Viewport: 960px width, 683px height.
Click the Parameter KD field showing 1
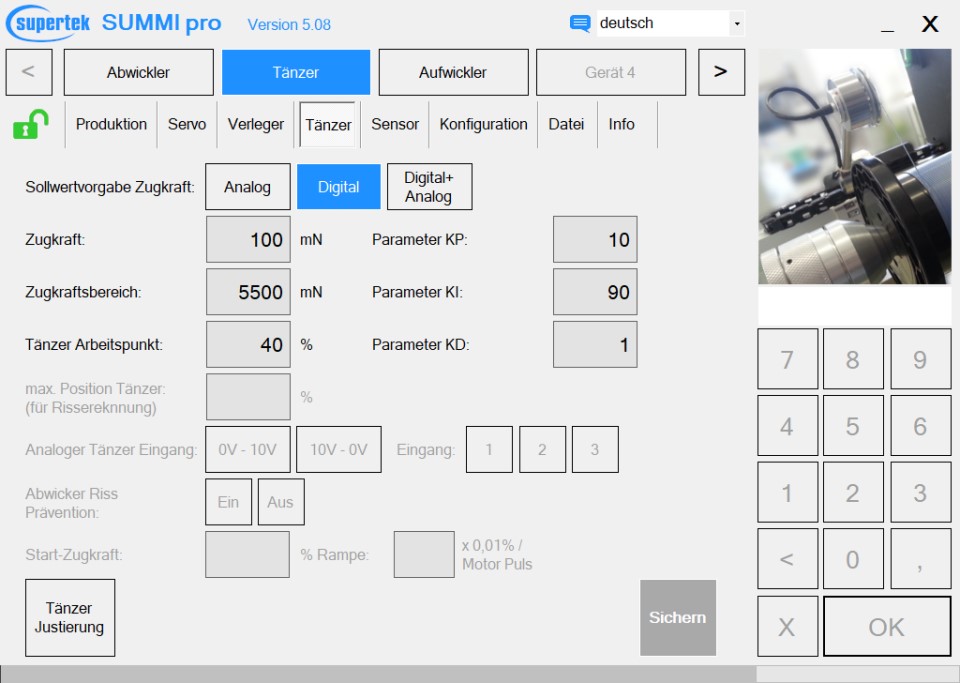(595, 345)
